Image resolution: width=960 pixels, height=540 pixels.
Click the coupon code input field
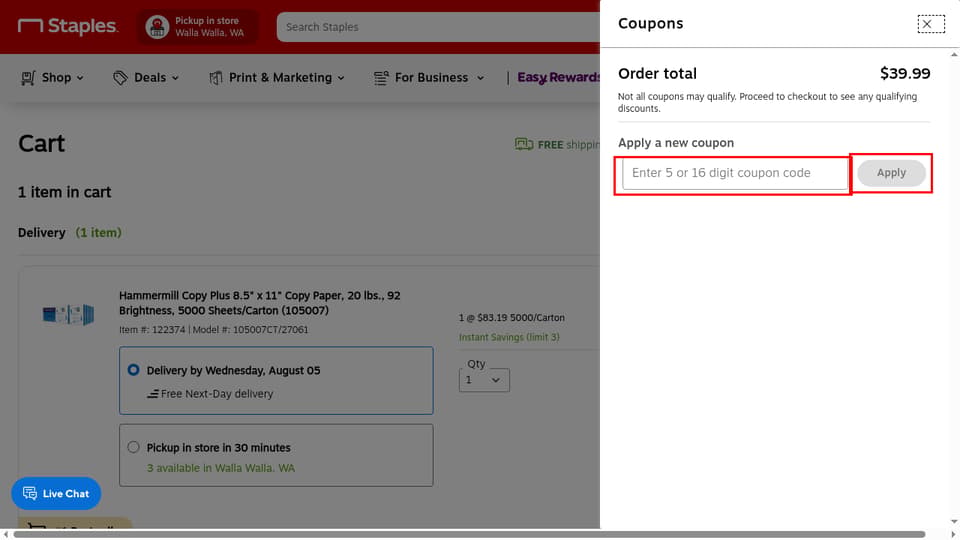coord(735,173)
